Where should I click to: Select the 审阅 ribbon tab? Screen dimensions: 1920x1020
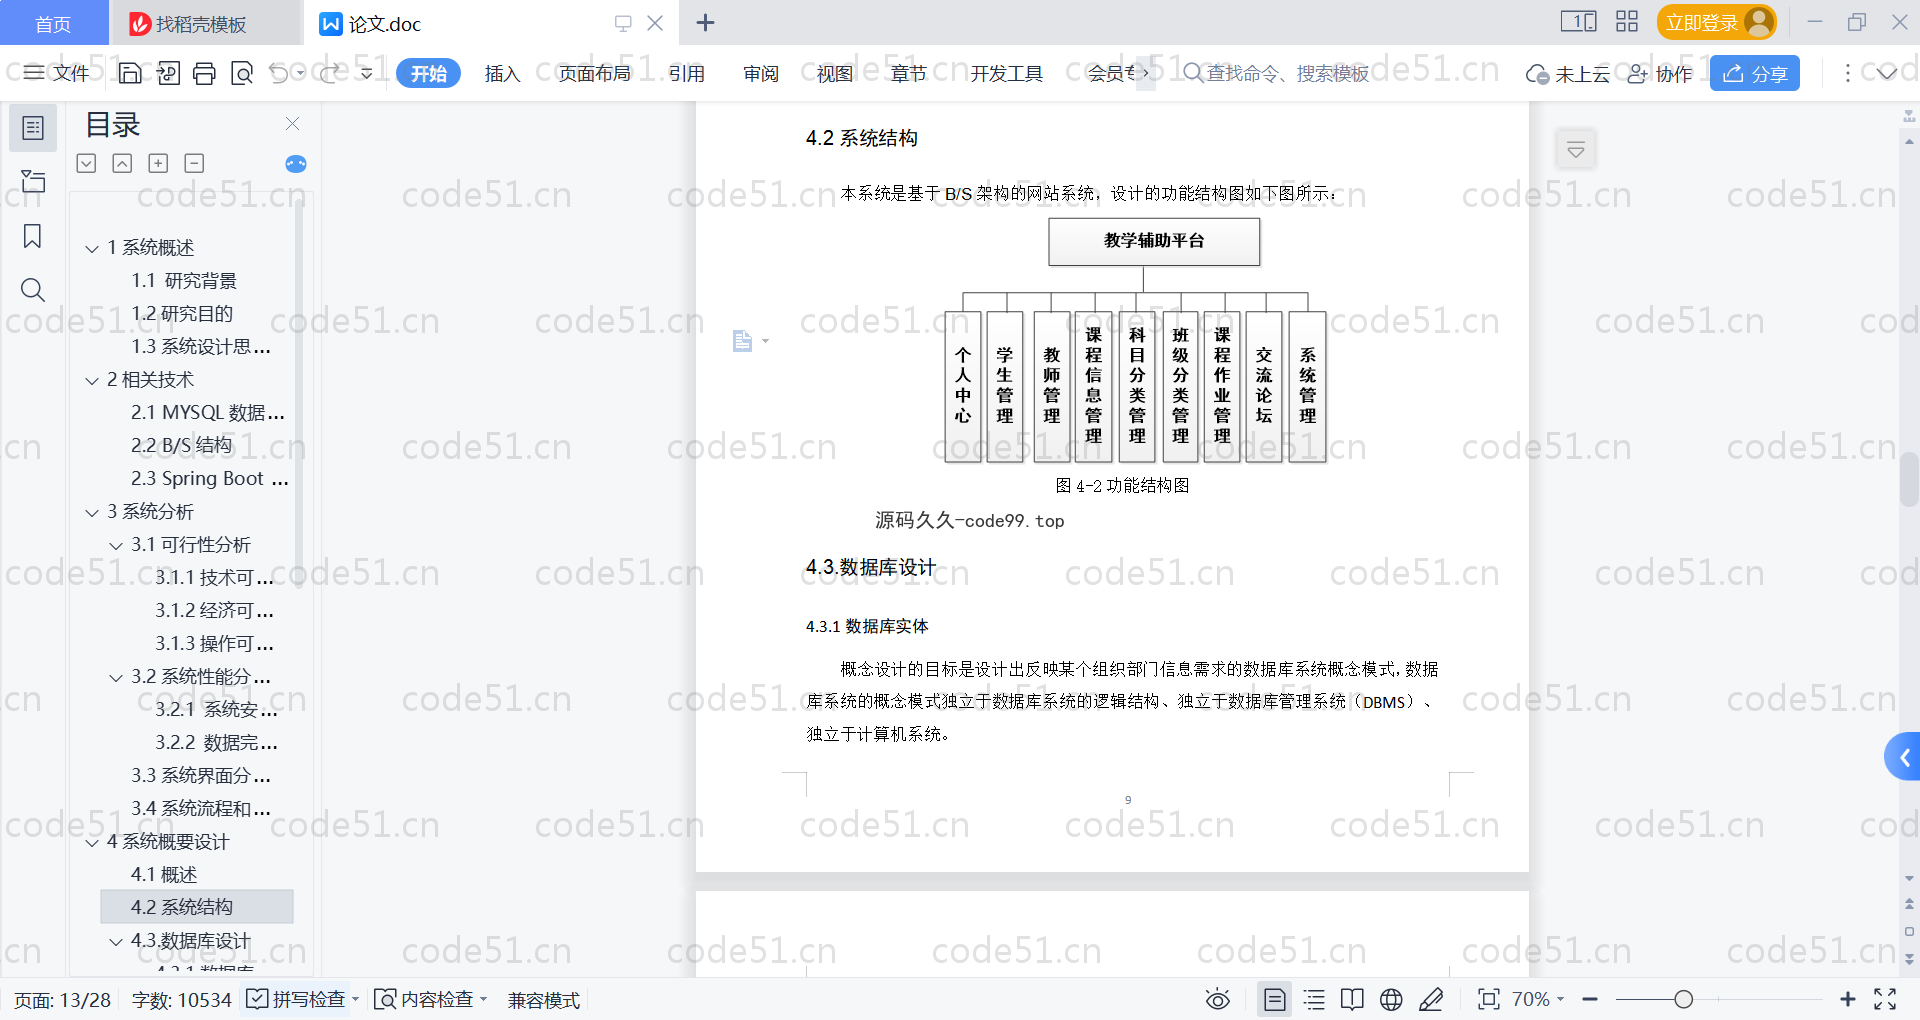[x=761, y=73]
